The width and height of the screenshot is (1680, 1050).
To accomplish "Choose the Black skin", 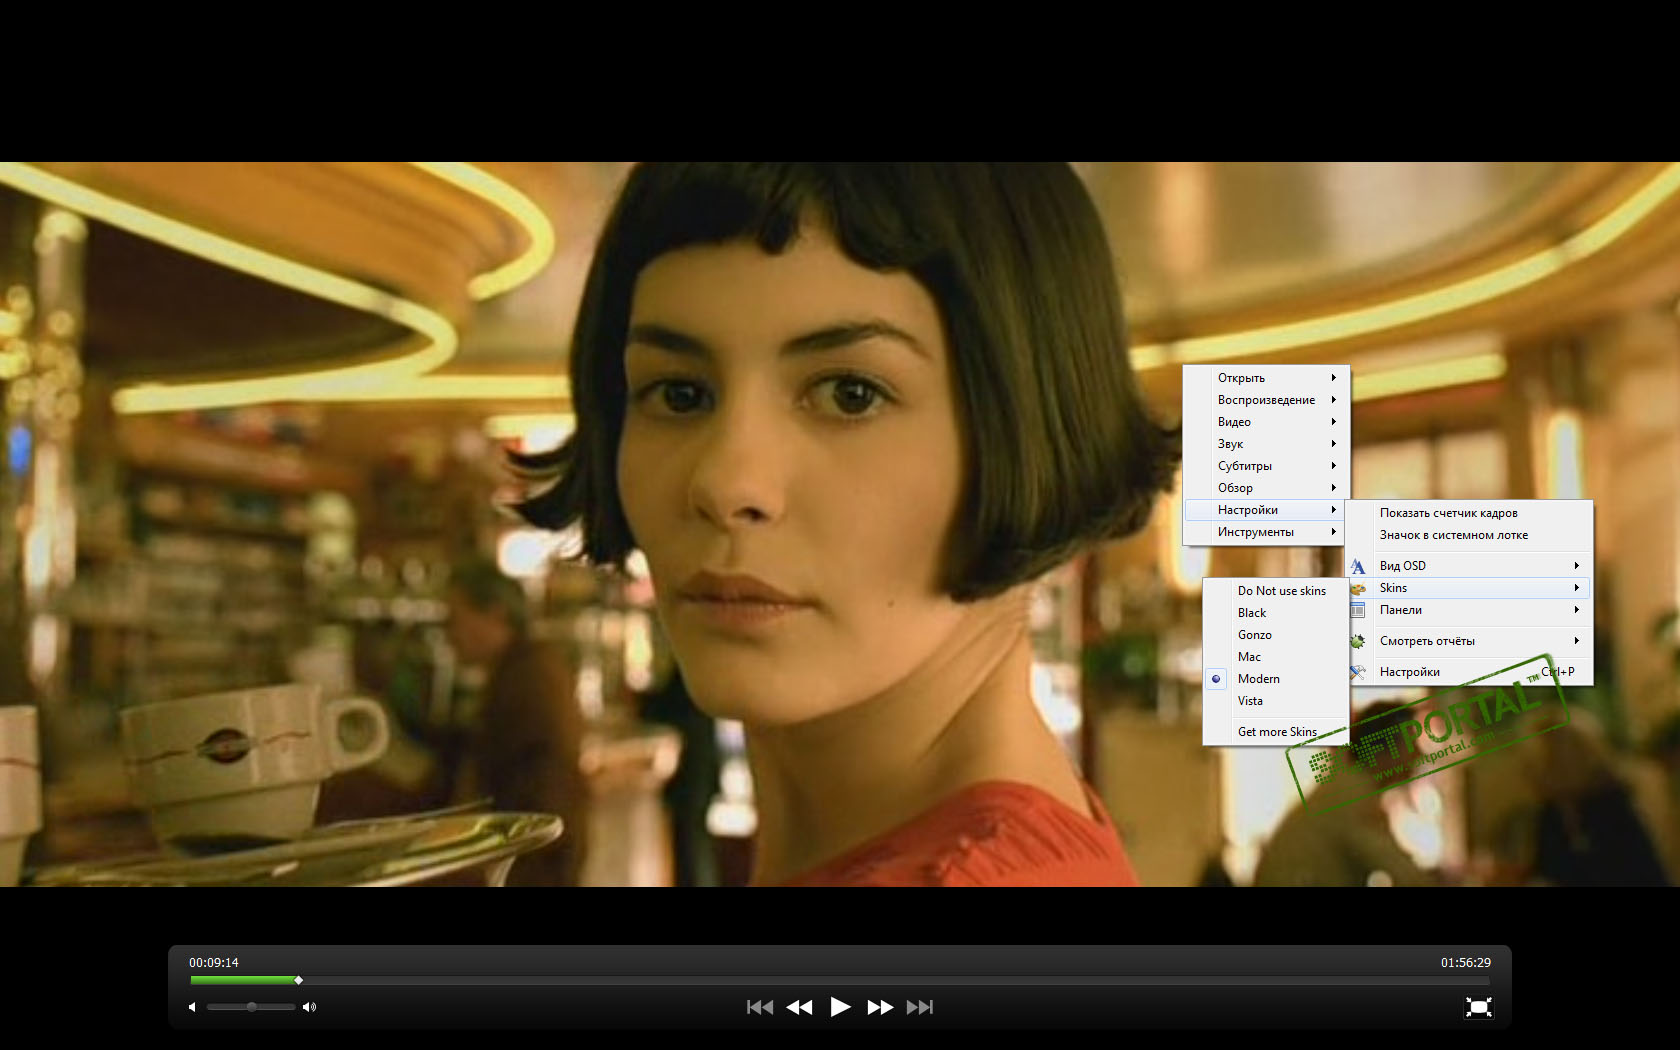I will (1276, 613).
